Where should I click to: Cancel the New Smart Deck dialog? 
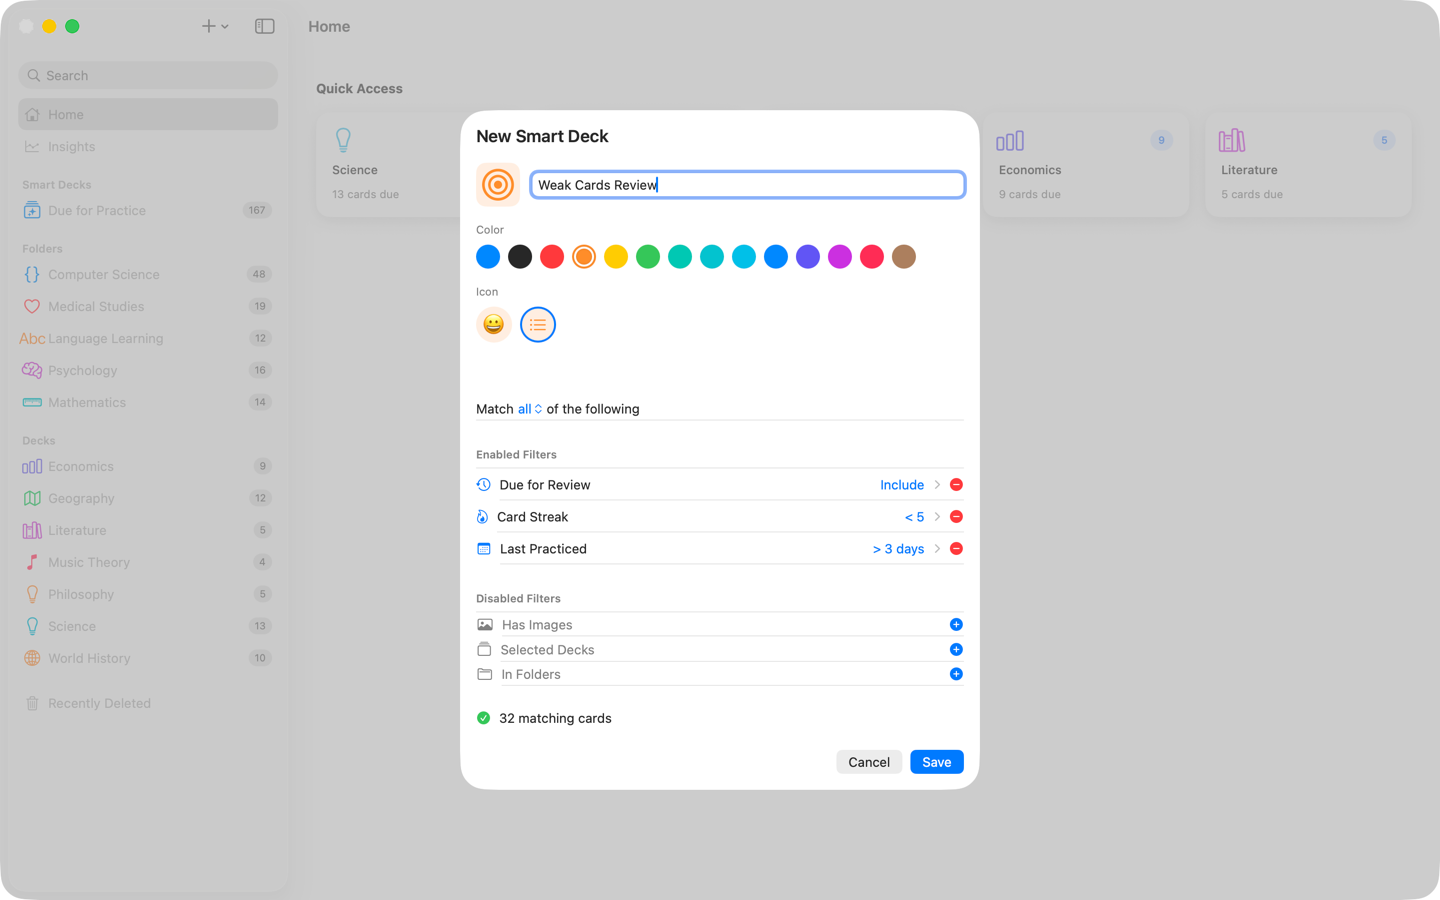click(869, 762)
